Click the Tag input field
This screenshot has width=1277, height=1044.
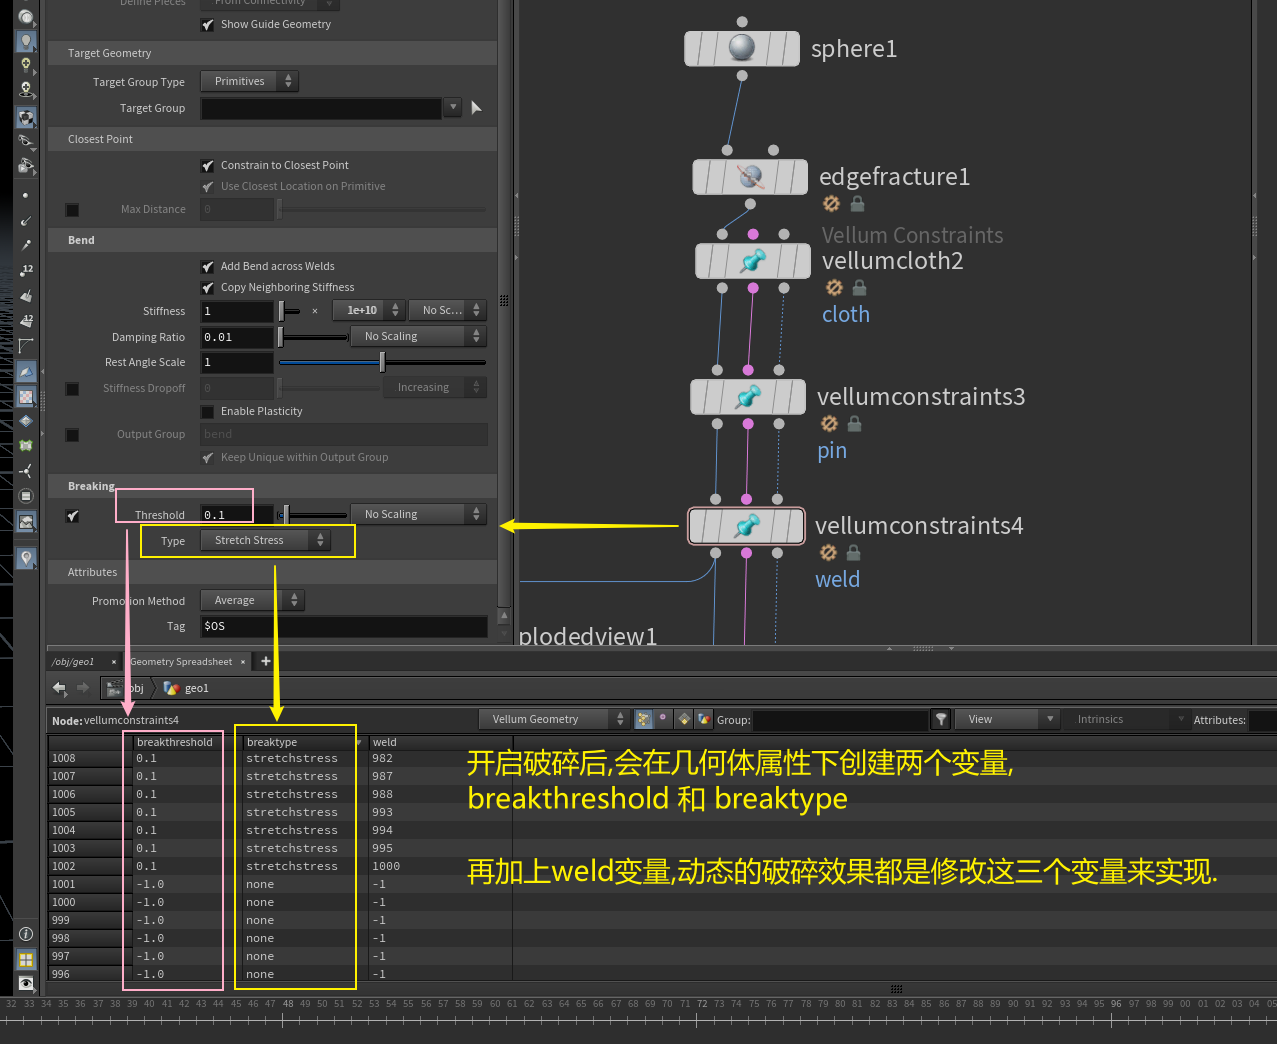pyautogui.click(x=344, y=627)
